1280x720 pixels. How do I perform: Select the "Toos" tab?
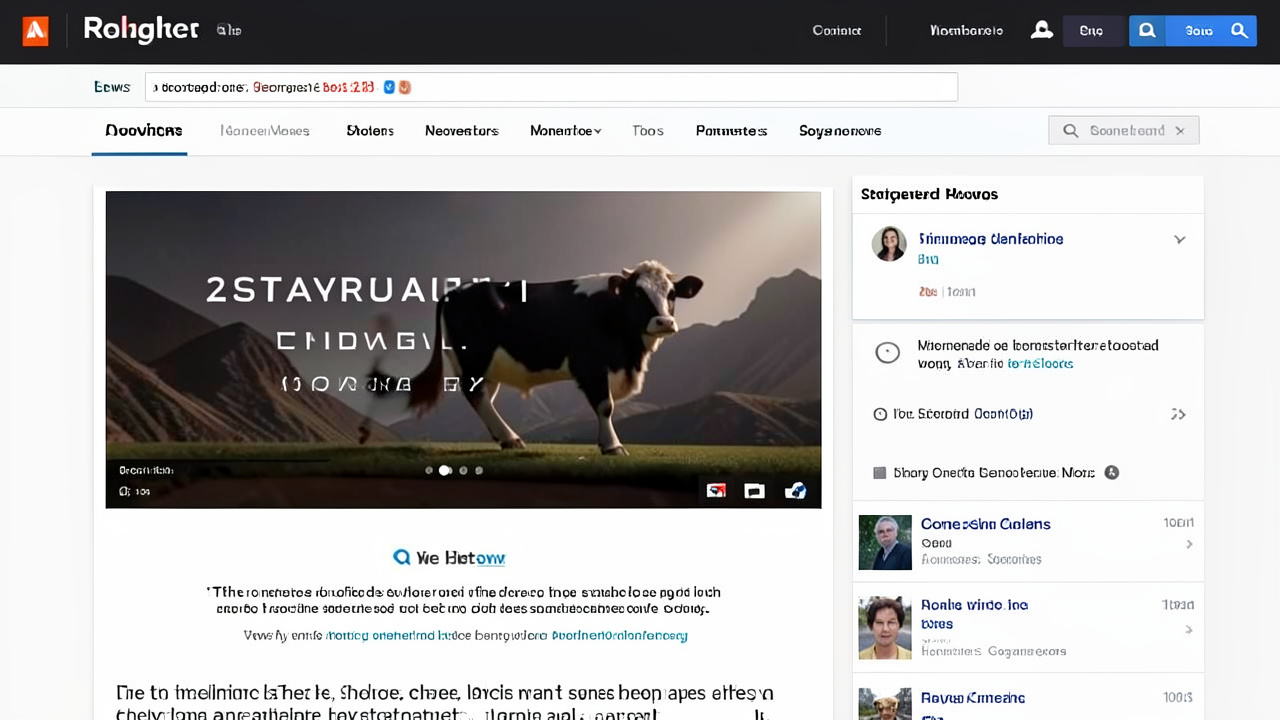pos(648,131)
